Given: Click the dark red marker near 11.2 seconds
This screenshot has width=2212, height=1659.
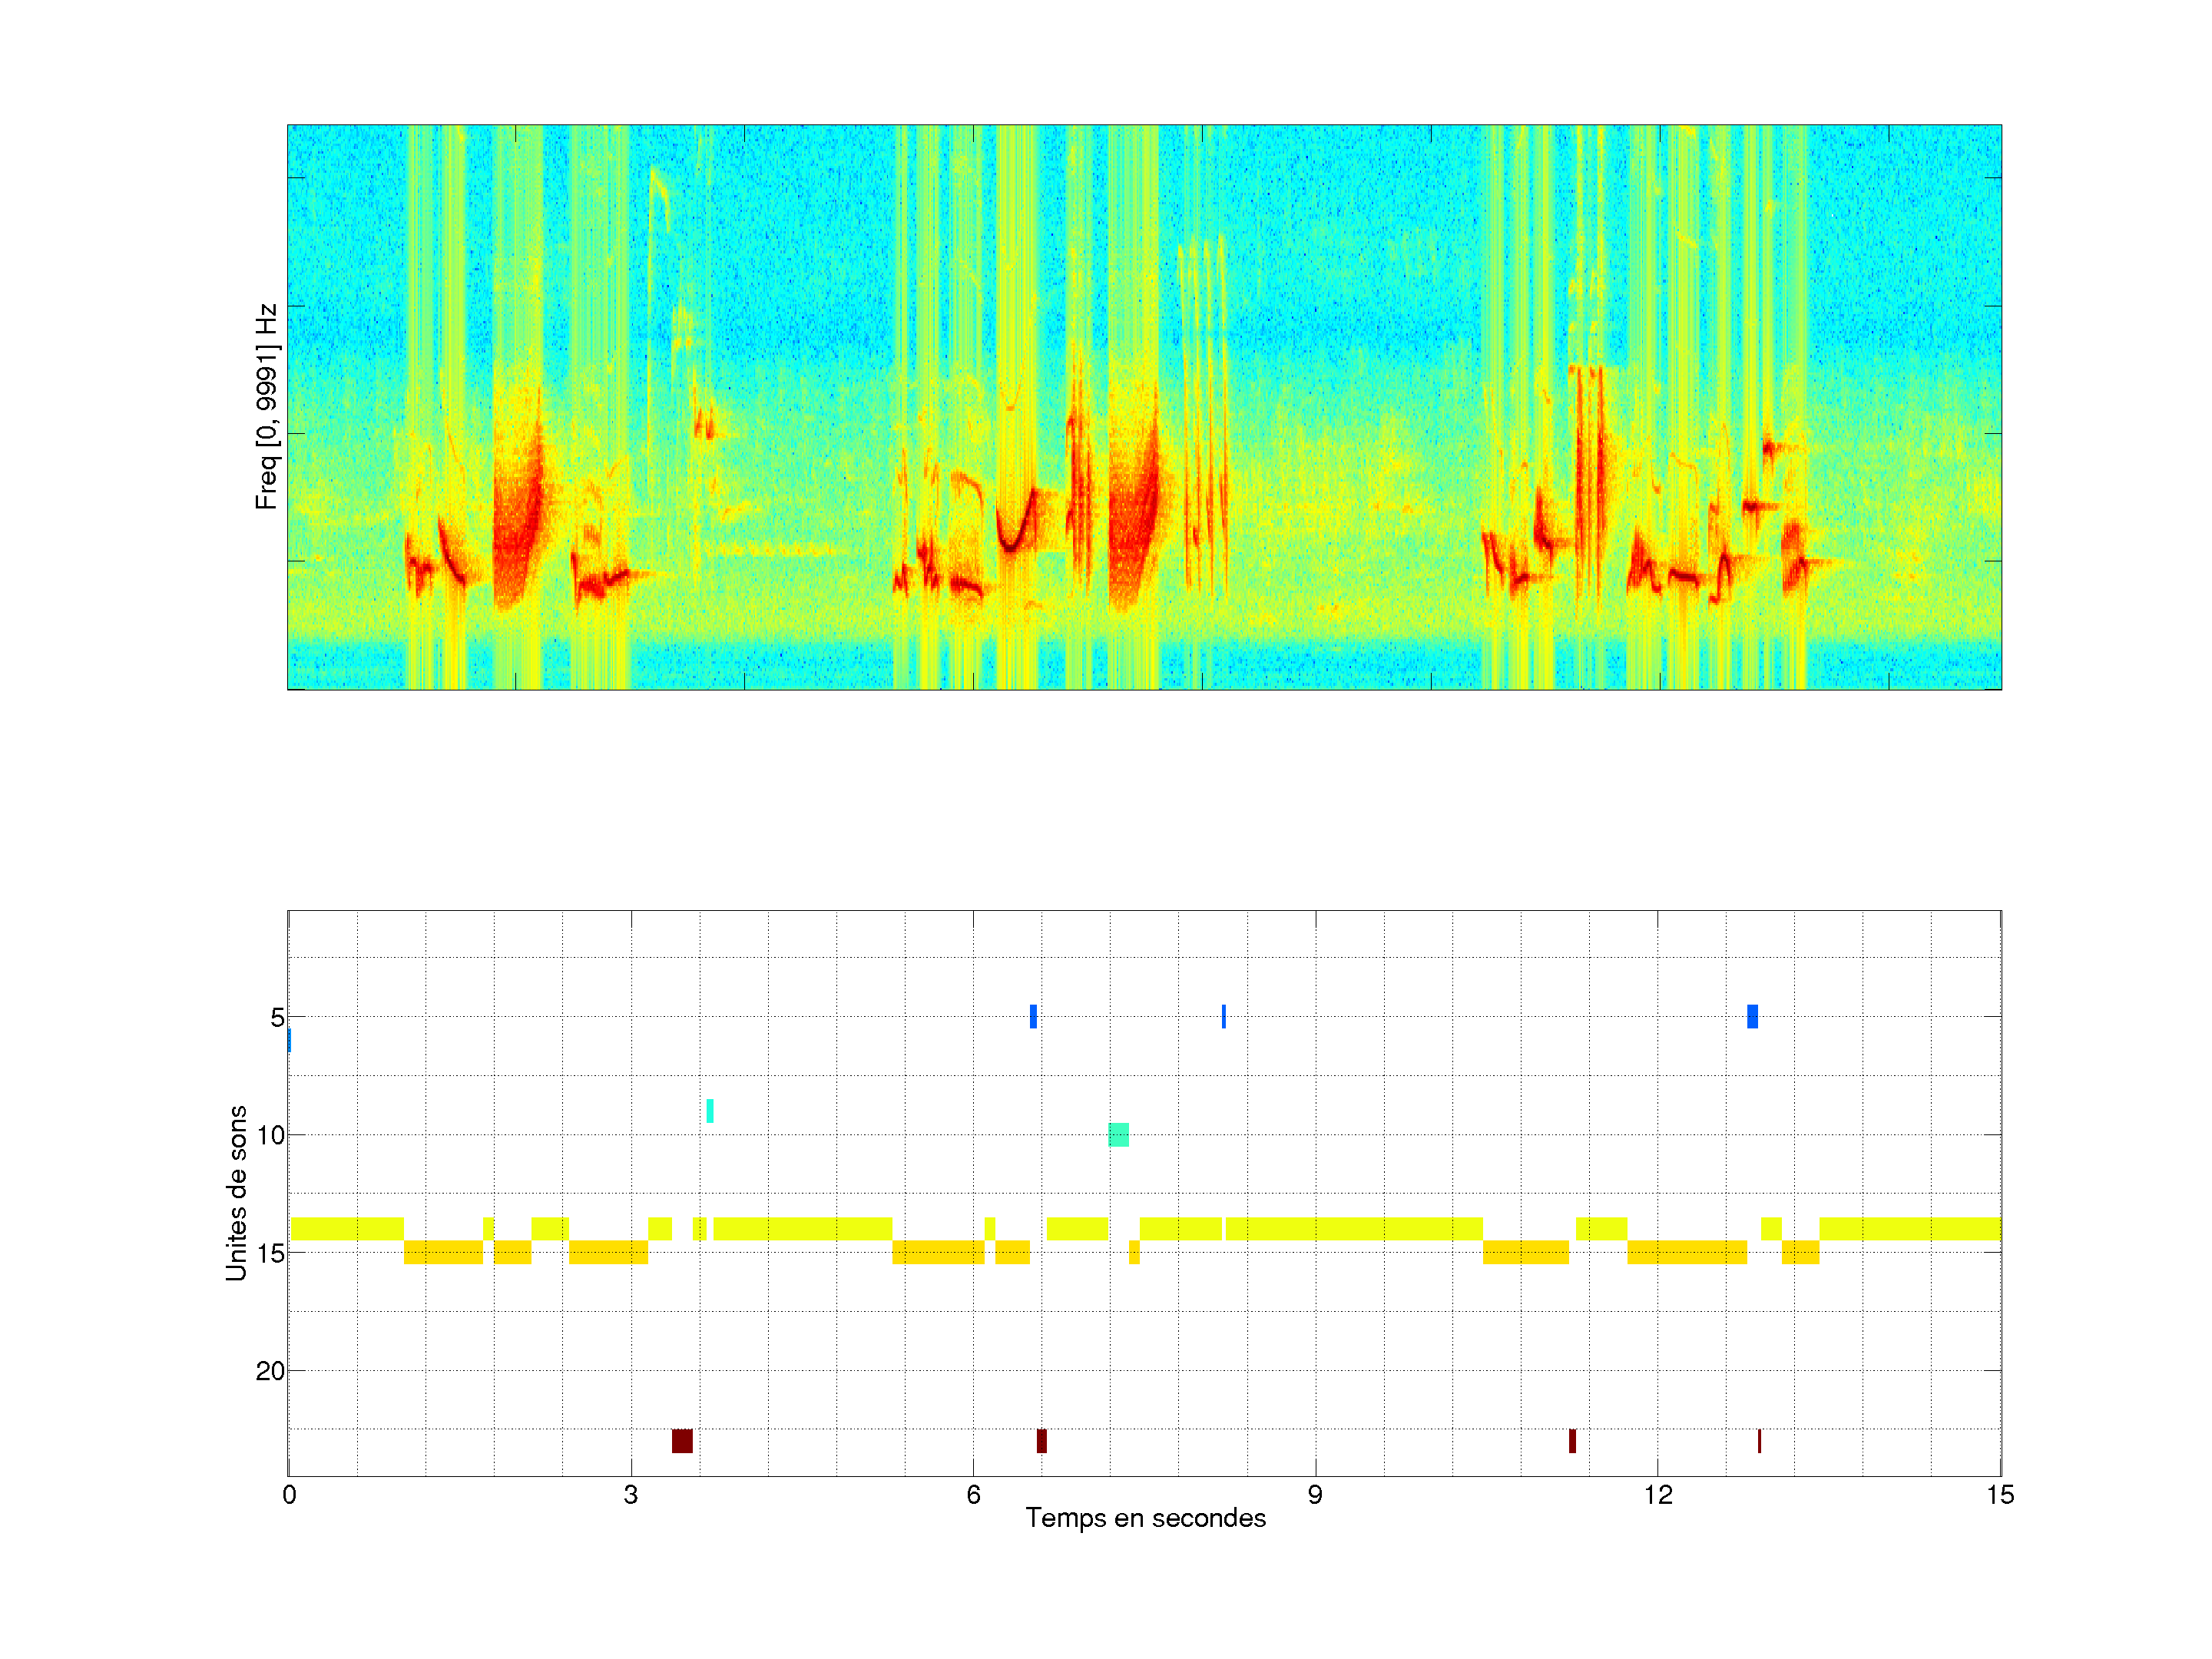Looking at the screenshot, I should [x=1572, y=1441].
